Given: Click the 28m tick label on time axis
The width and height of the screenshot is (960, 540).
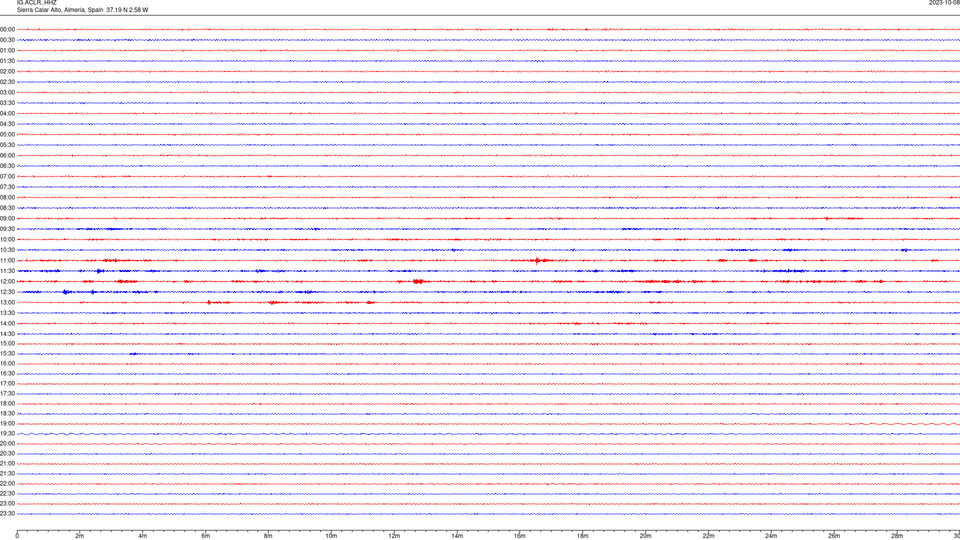Looking at the screenshot, I should click(897, 536).
